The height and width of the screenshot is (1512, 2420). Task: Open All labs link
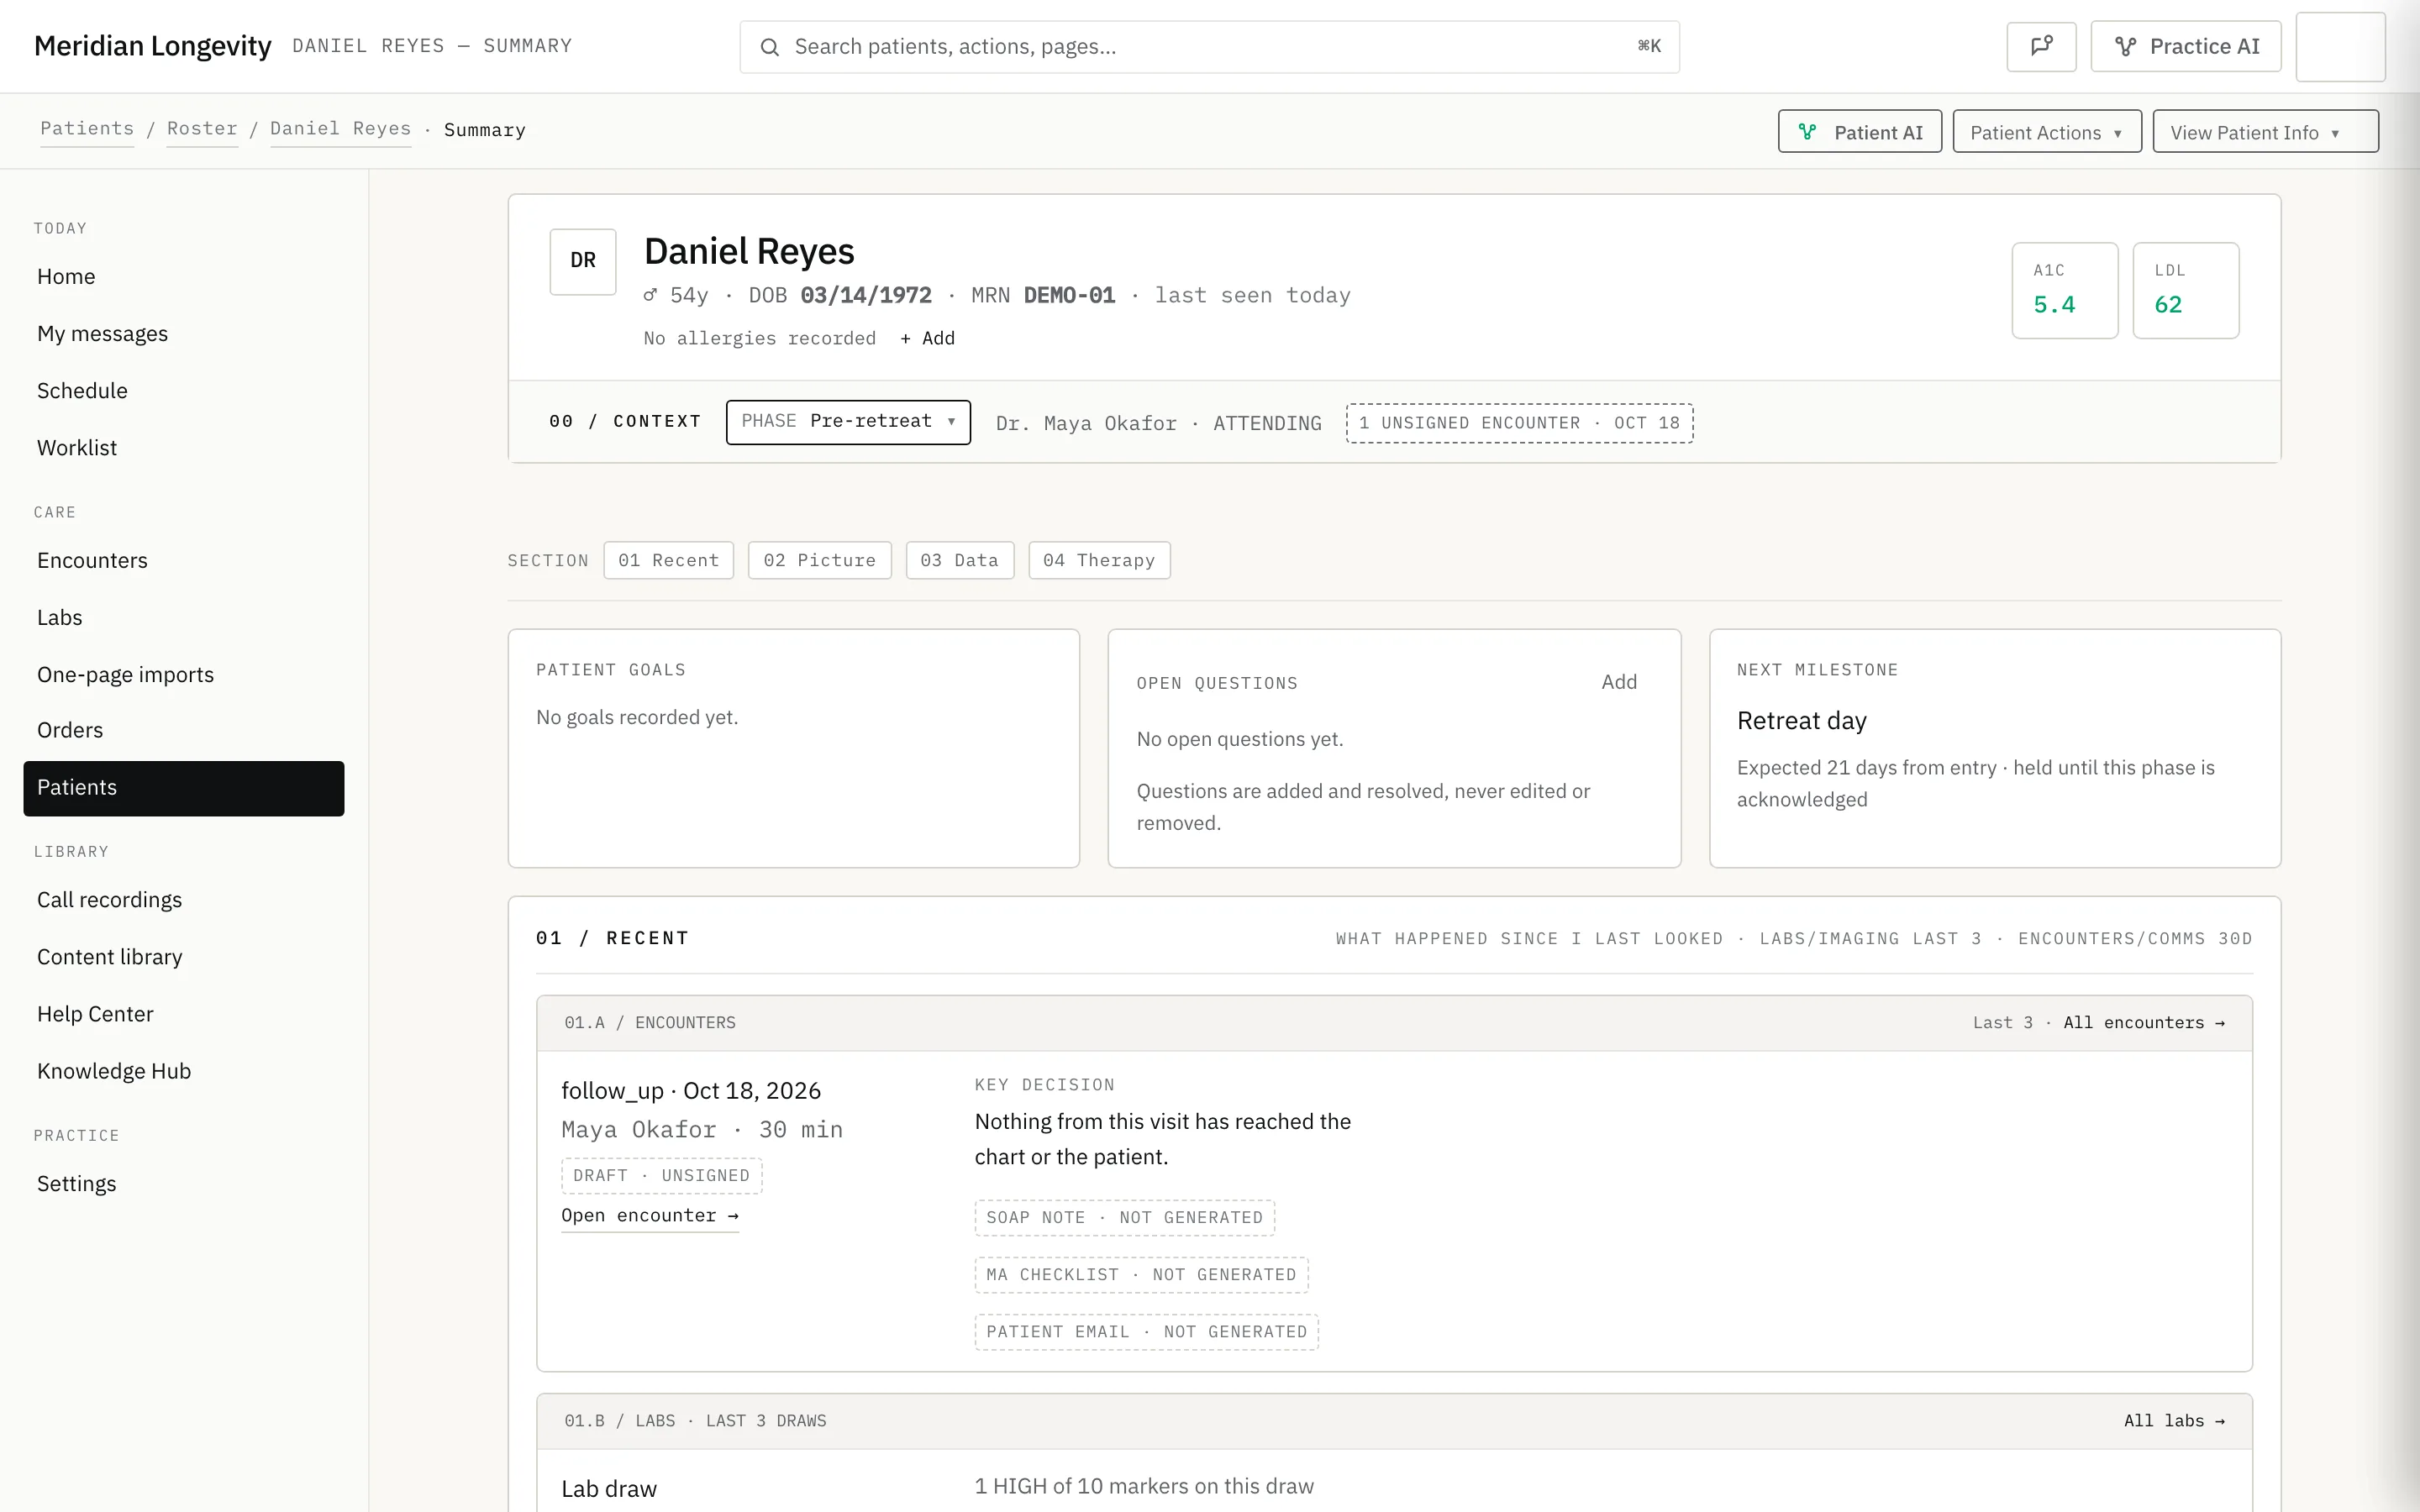pyautogui.click(x=2174, y=1421)
